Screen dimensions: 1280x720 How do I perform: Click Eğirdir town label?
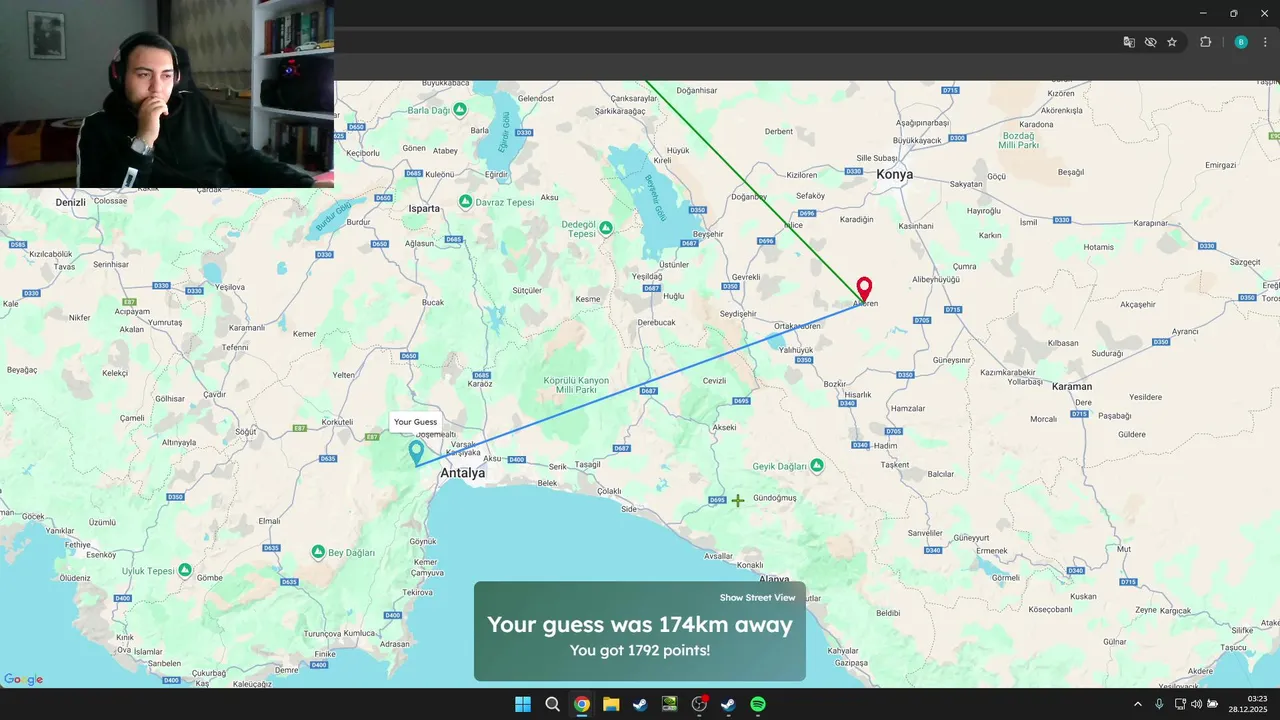pyautogui.click(x=496, y=174)
